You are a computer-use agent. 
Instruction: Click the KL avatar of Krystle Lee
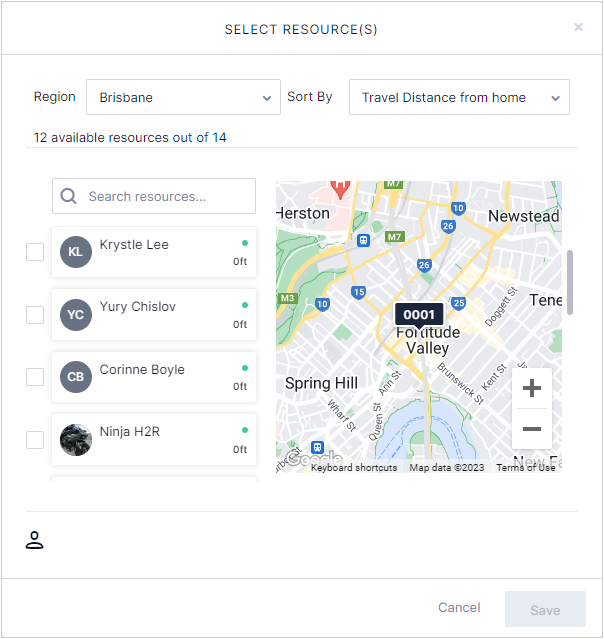pyautogui.click(x=76, y=252)
